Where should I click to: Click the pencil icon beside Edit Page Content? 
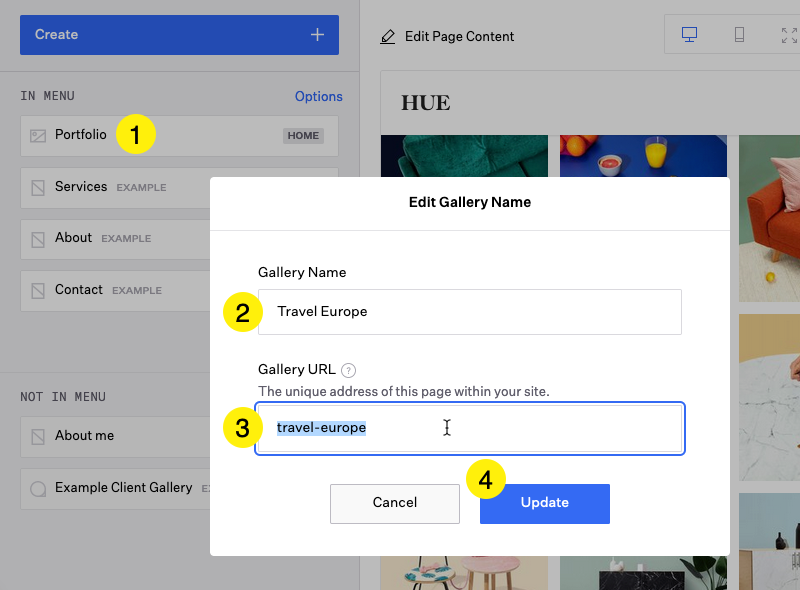(x=388, y=37)
